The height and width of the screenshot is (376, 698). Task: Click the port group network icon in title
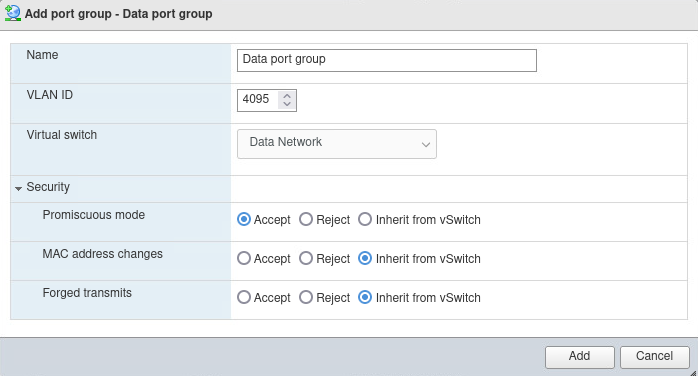coord(12,13)
